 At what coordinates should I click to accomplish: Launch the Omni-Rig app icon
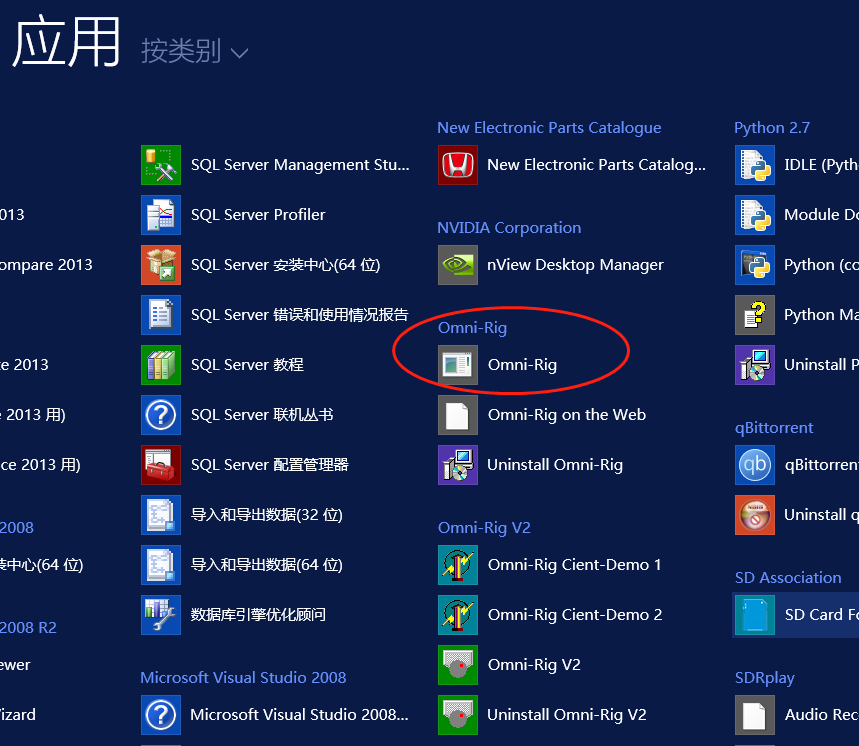click(458, 365)
